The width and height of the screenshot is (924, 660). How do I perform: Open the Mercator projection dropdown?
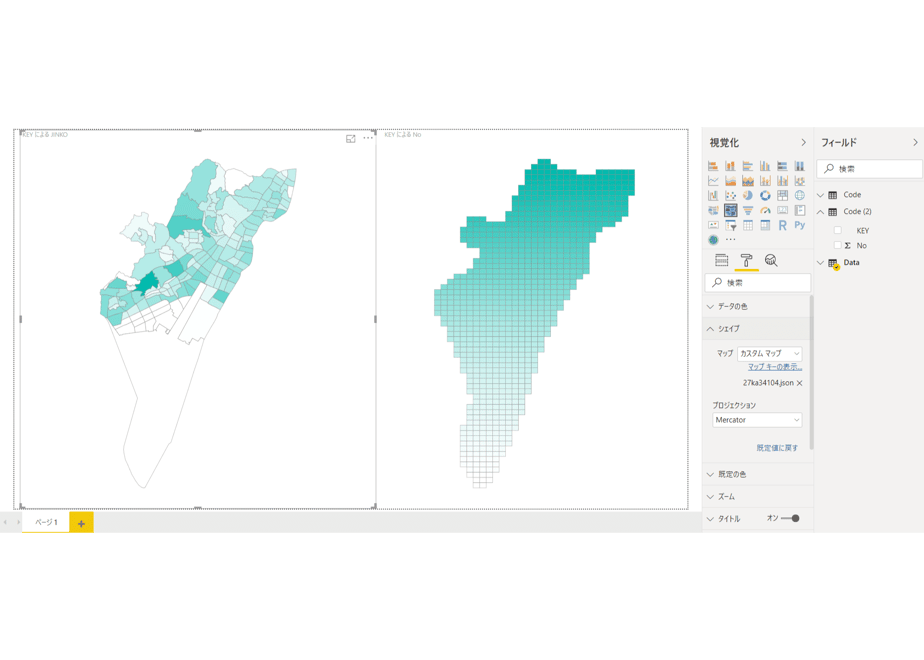pyautogui.click(x=757, y=420)
